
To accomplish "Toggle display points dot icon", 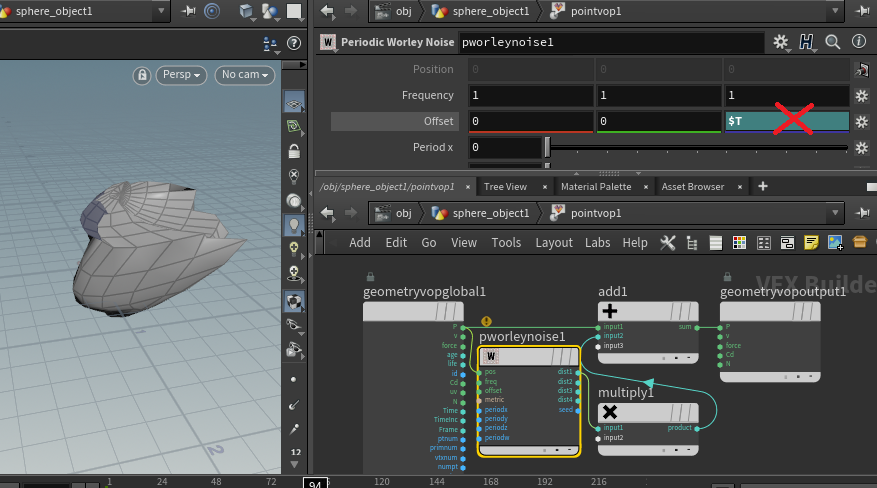I will [x=294, y=380].
